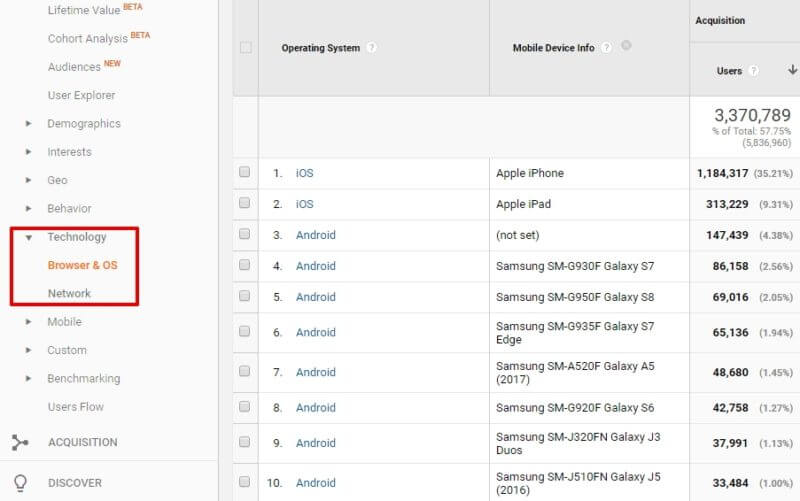Select the Apple iPad device cell
This screenshot has height=501, width=800.
[x=523, y=204]
